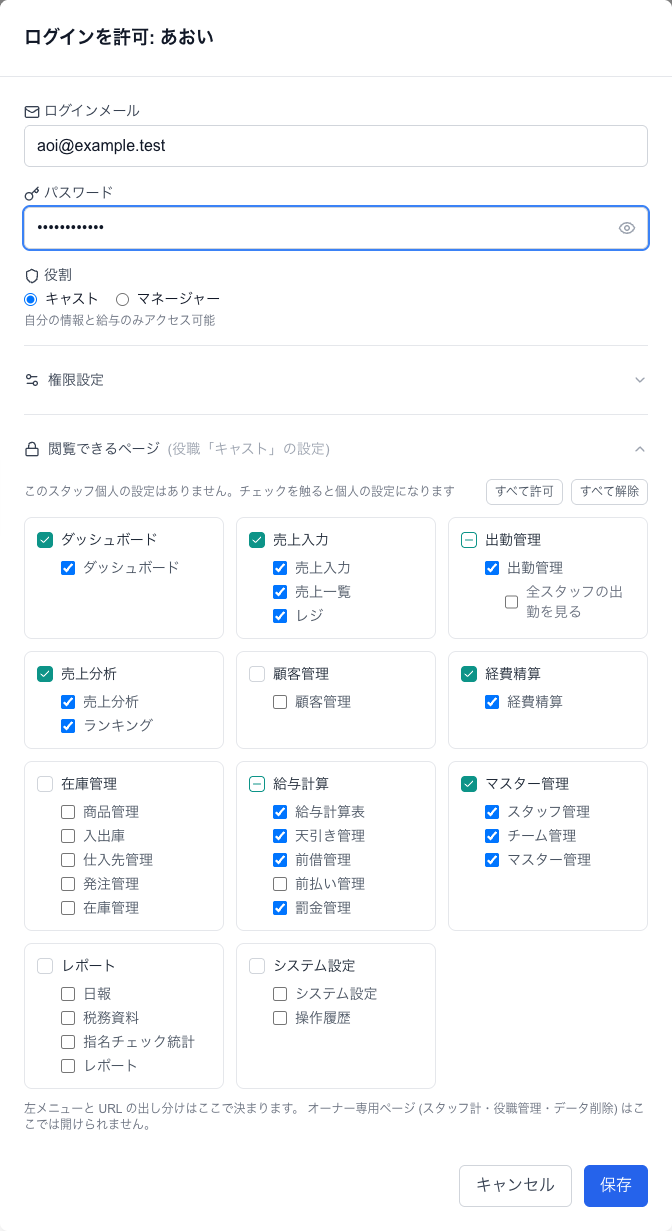Check the 日報 checkbox
Screen dimensions: 672x1231
[x=68, y=994]
